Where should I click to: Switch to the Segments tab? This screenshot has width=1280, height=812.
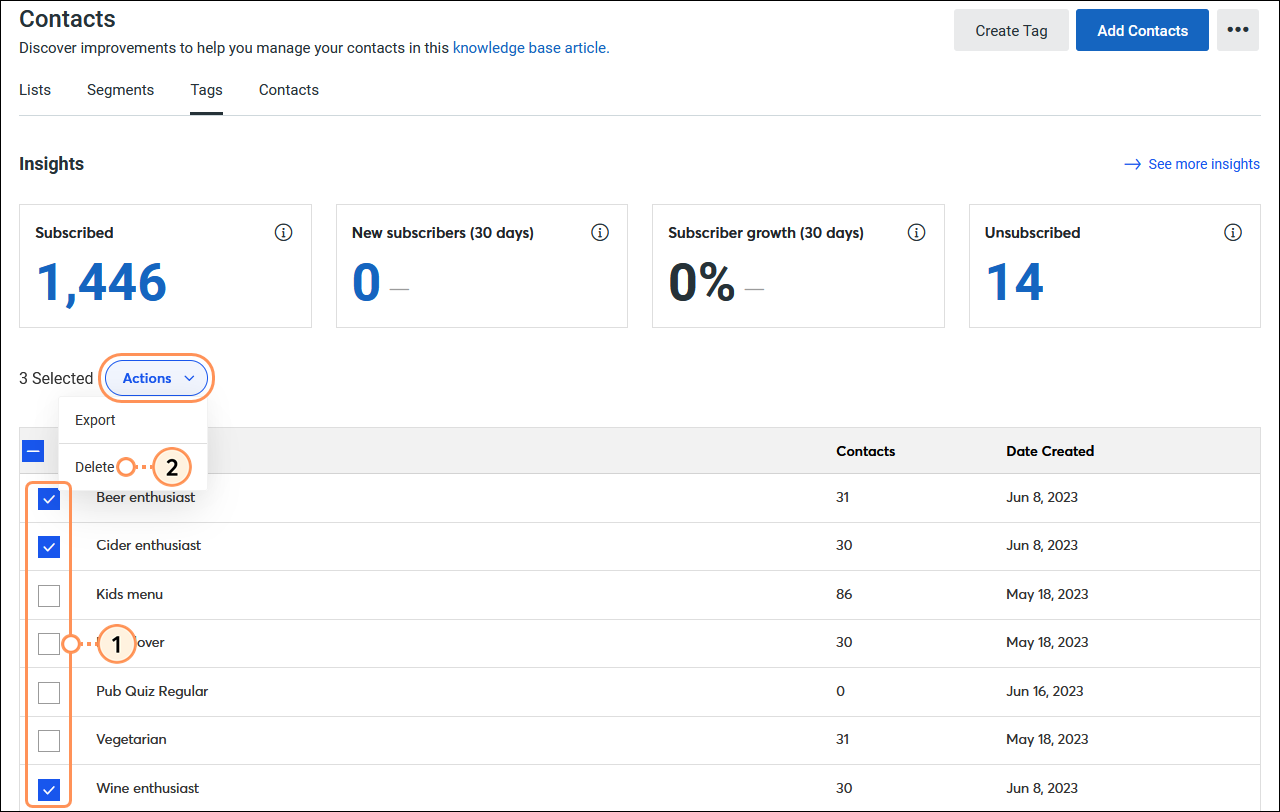coord(120,90)
